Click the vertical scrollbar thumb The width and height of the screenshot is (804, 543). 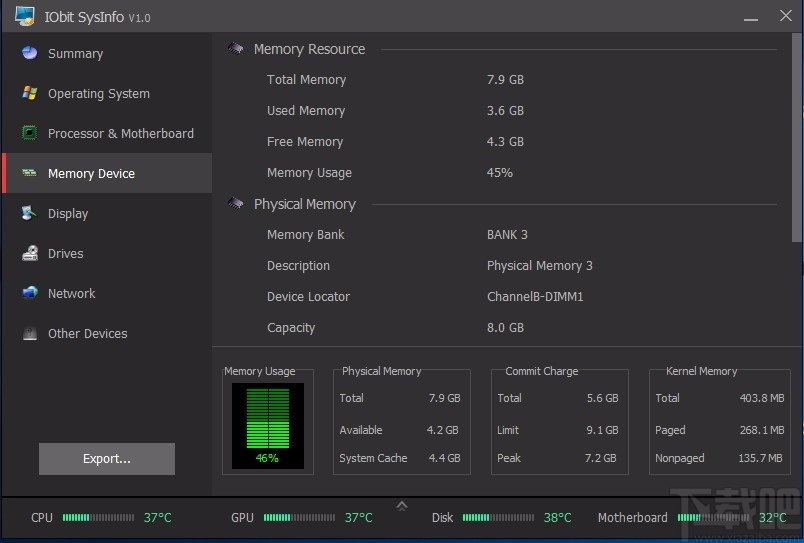[796, 137]
